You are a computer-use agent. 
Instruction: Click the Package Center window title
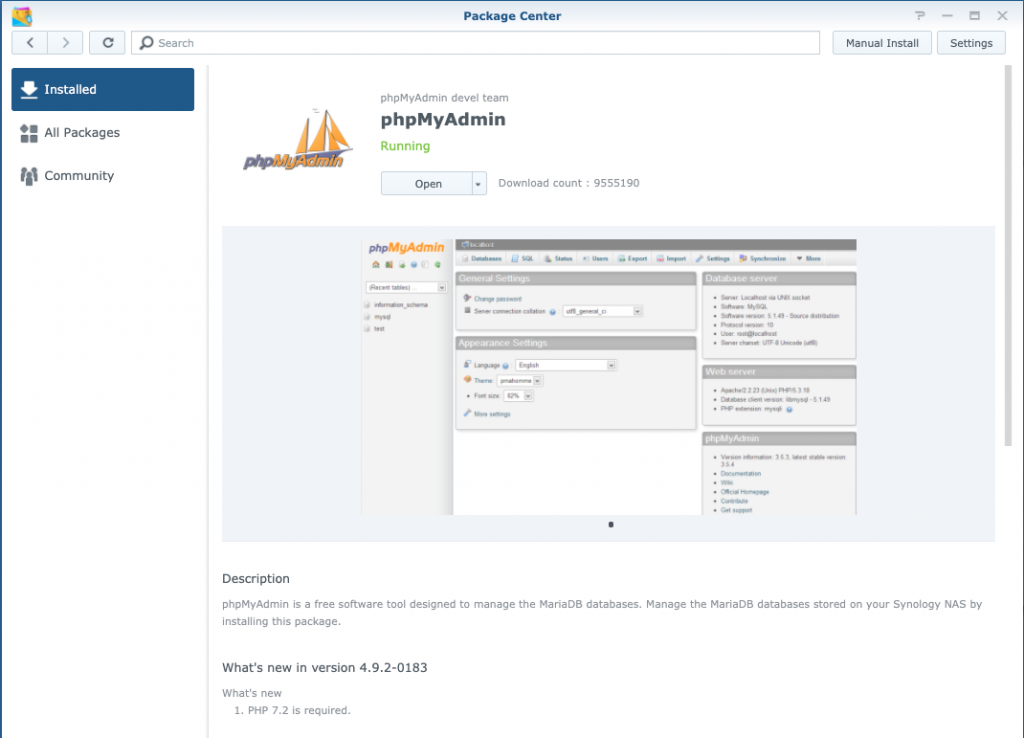(x=512, y=16)
